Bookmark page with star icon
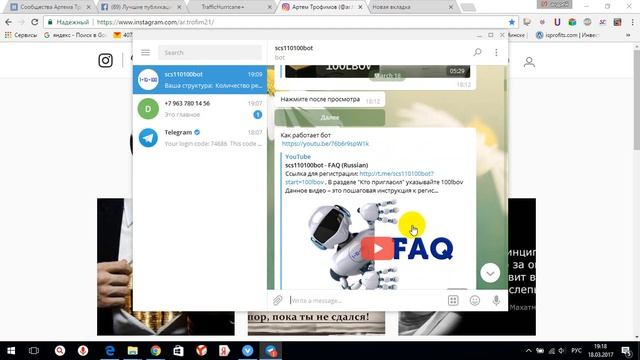 [512, 22]
